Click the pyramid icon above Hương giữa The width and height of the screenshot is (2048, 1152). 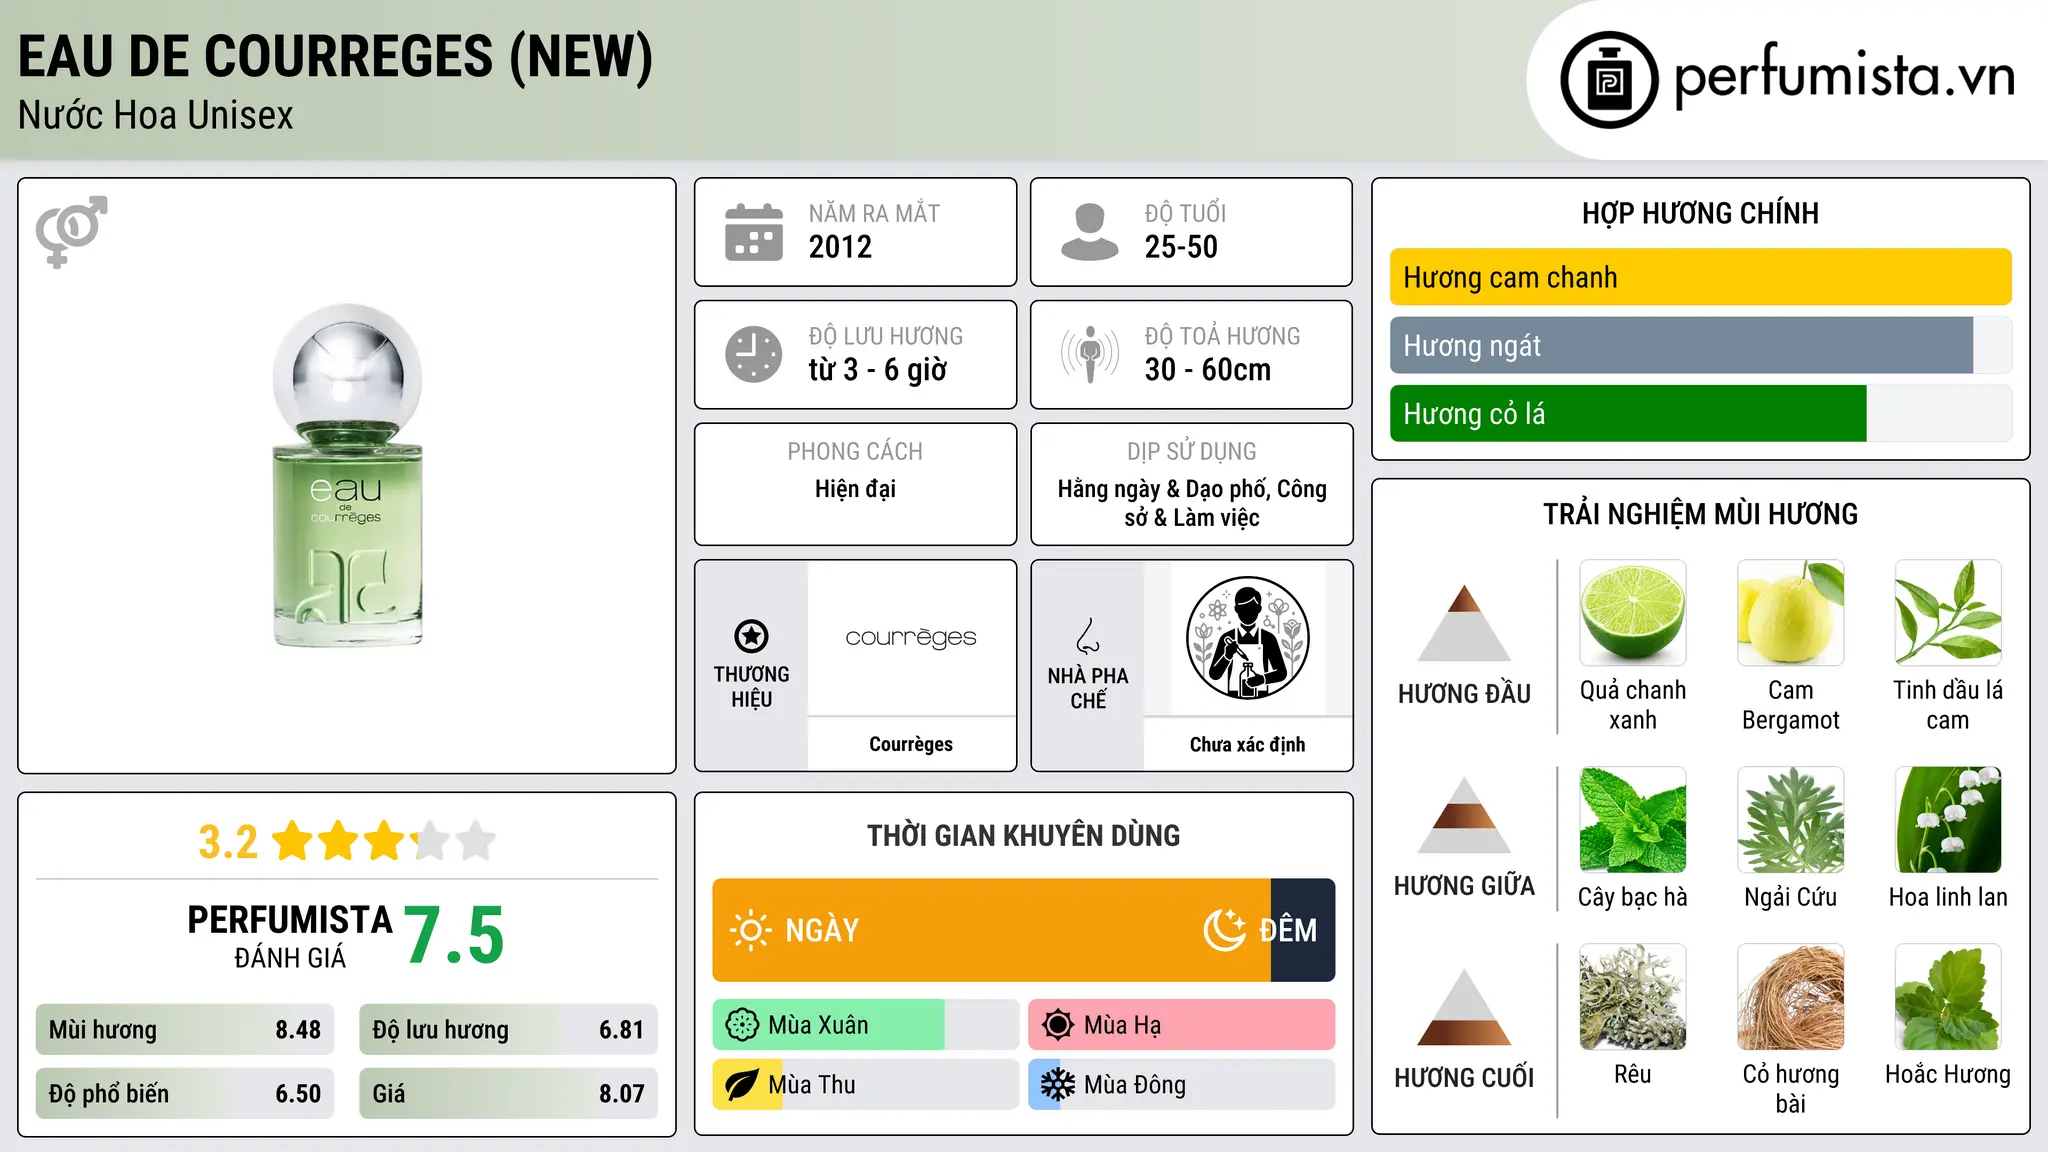pyautogui.click(x=1464, y=814)
